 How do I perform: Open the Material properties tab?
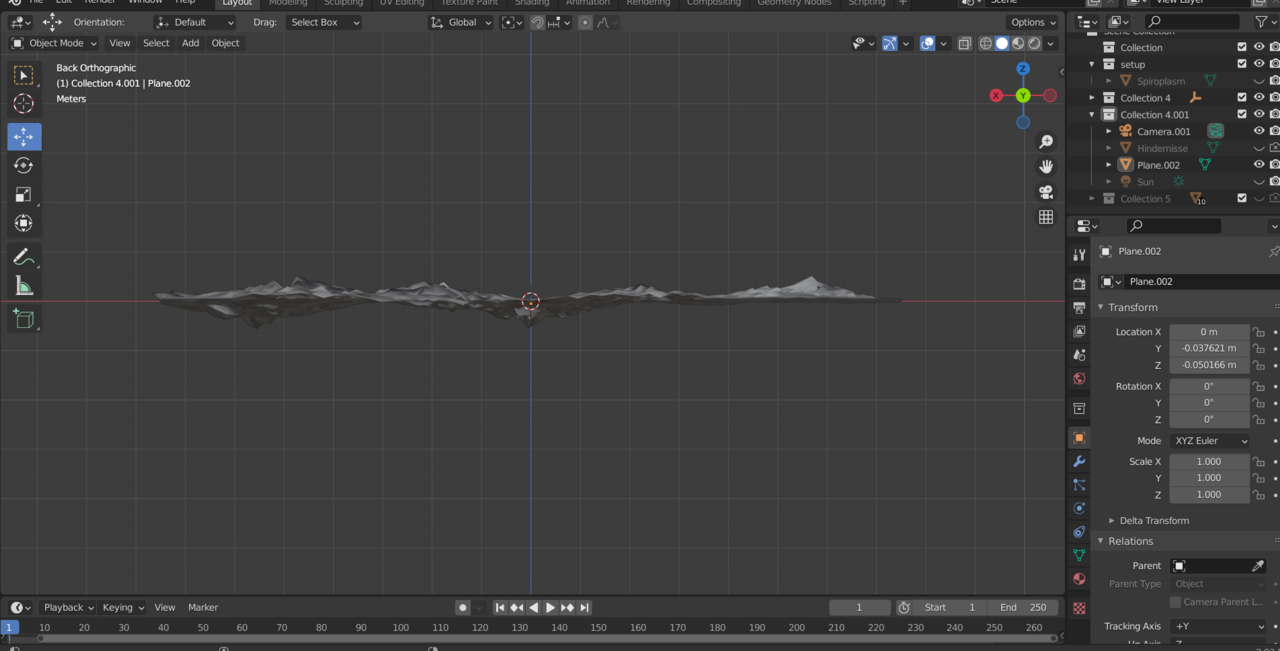1079,579
